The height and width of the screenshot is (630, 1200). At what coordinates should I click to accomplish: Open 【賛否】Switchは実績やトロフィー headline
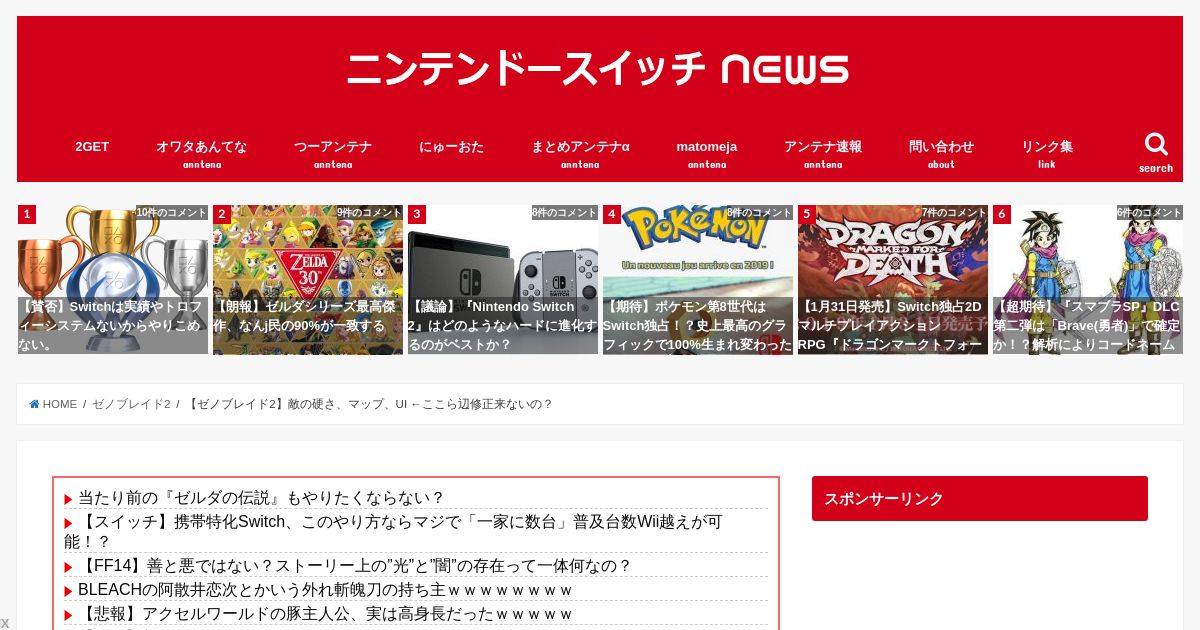(x=113, y=325)
